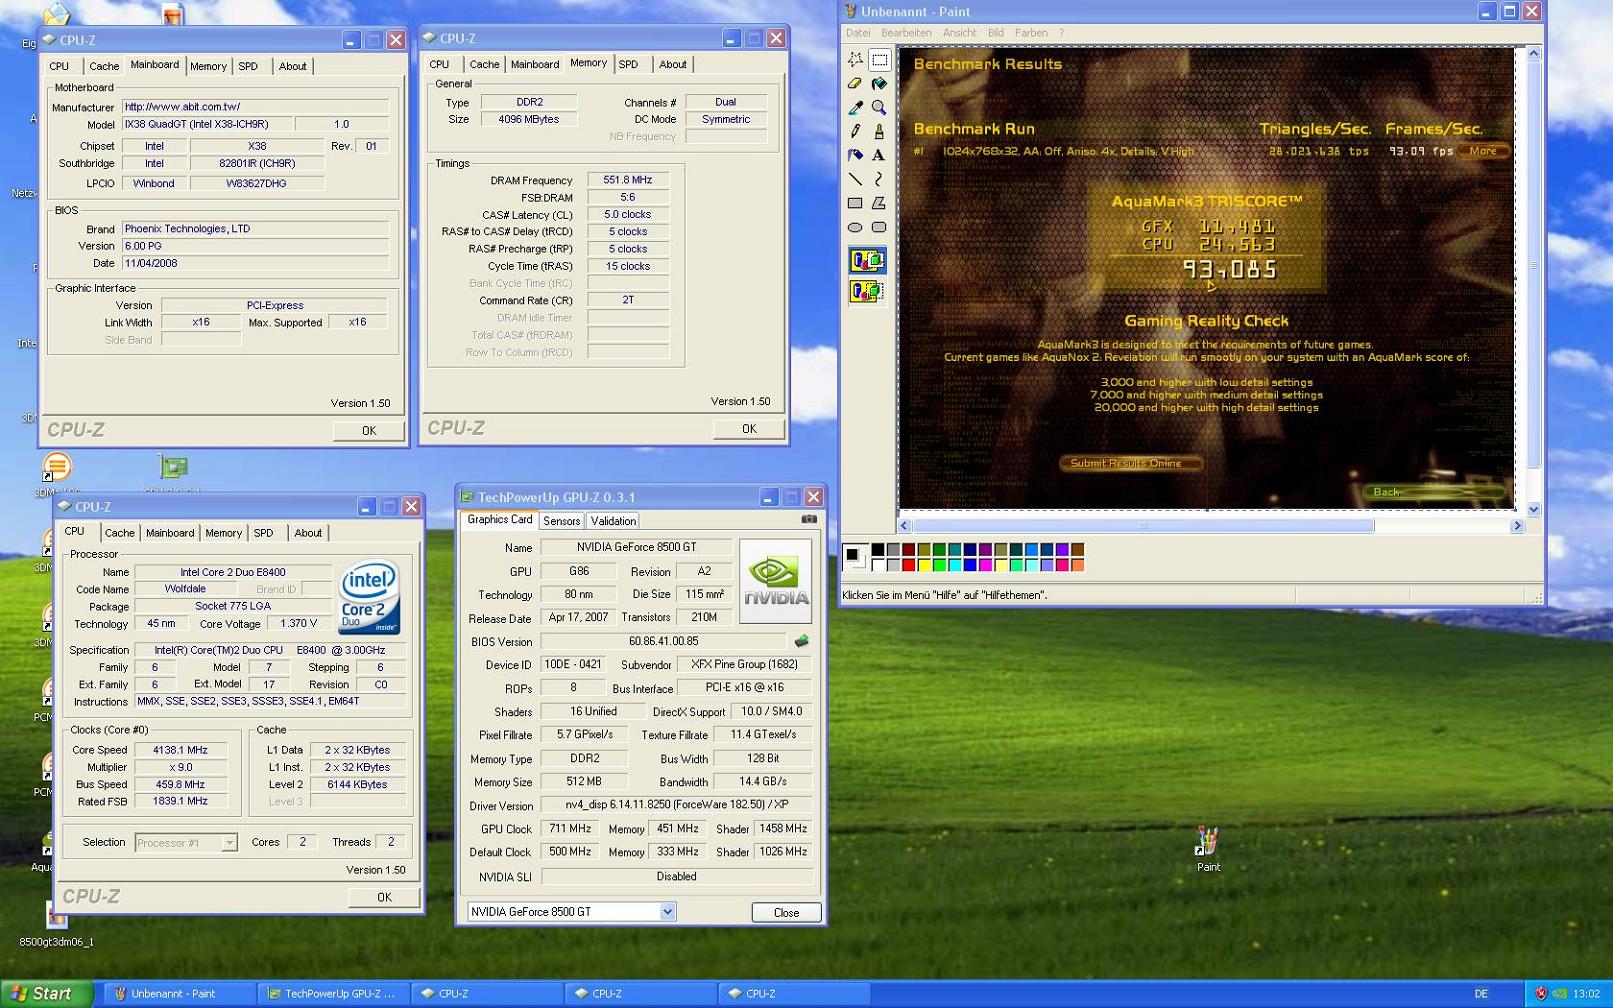
Task: Open the Datei menu in Paint
Action: (858, 33)
